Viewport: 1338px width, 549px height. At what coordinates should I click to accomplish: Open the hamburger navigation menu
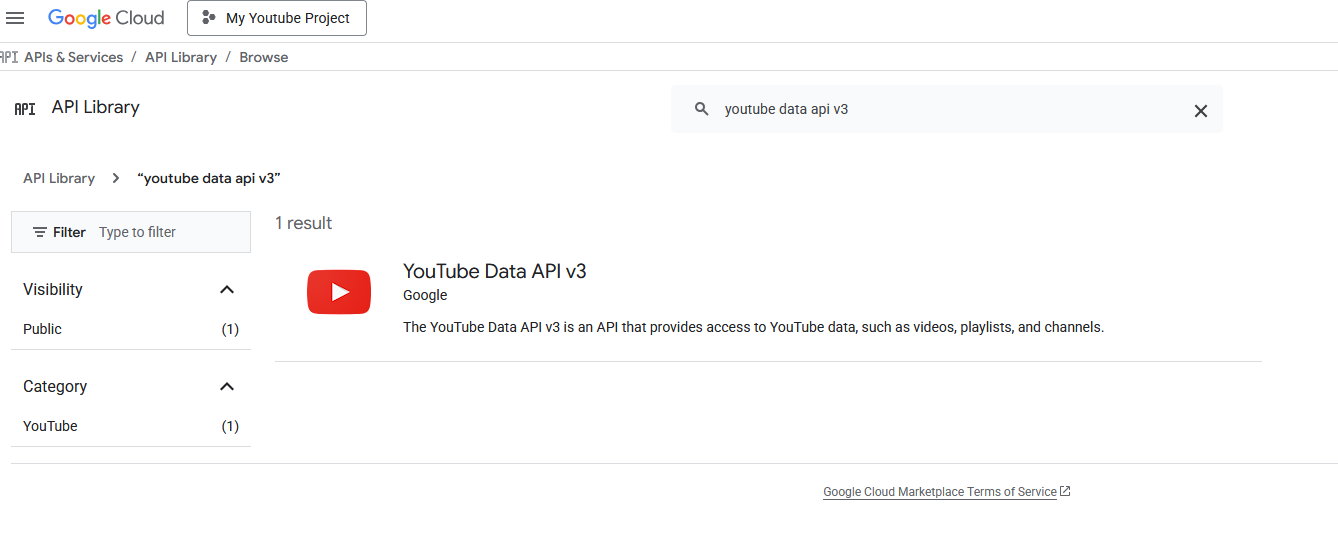coord(15,18)
